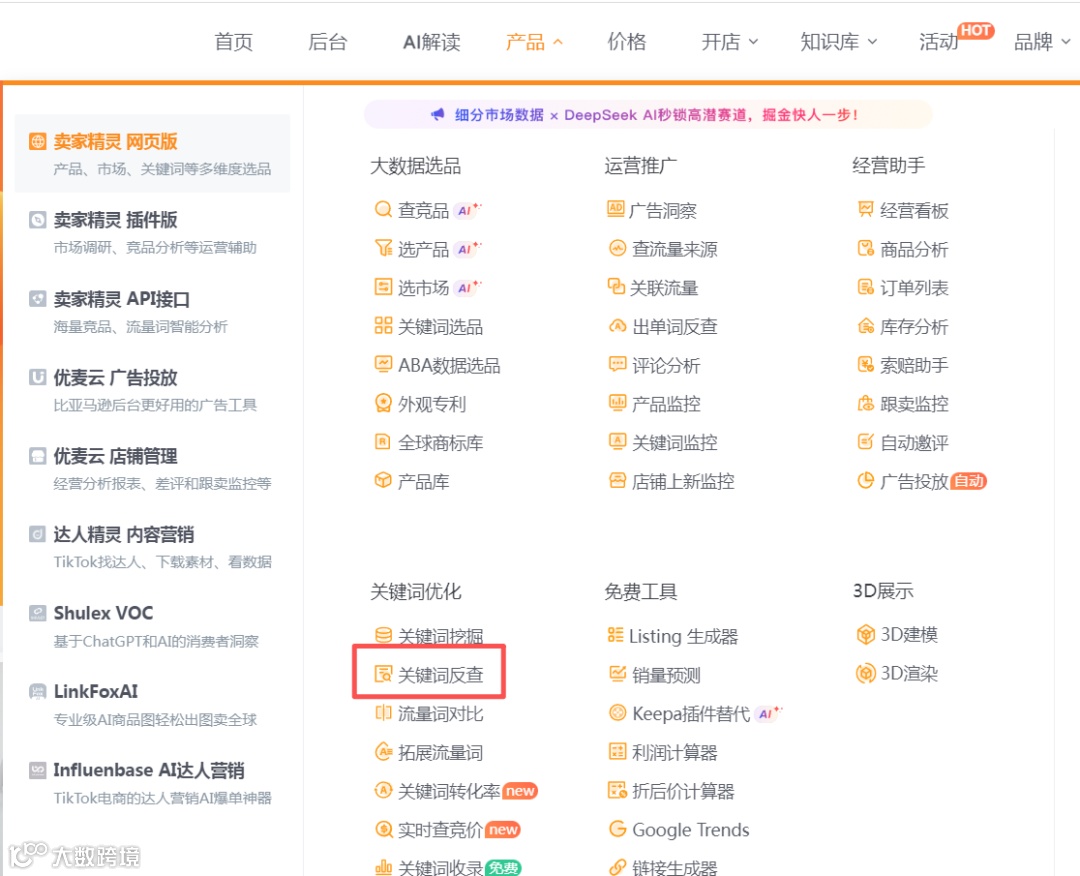1080x876 pixels.
Task: Click the 卖家精灵 网页版 globe icon
Action: click(37, 141)
